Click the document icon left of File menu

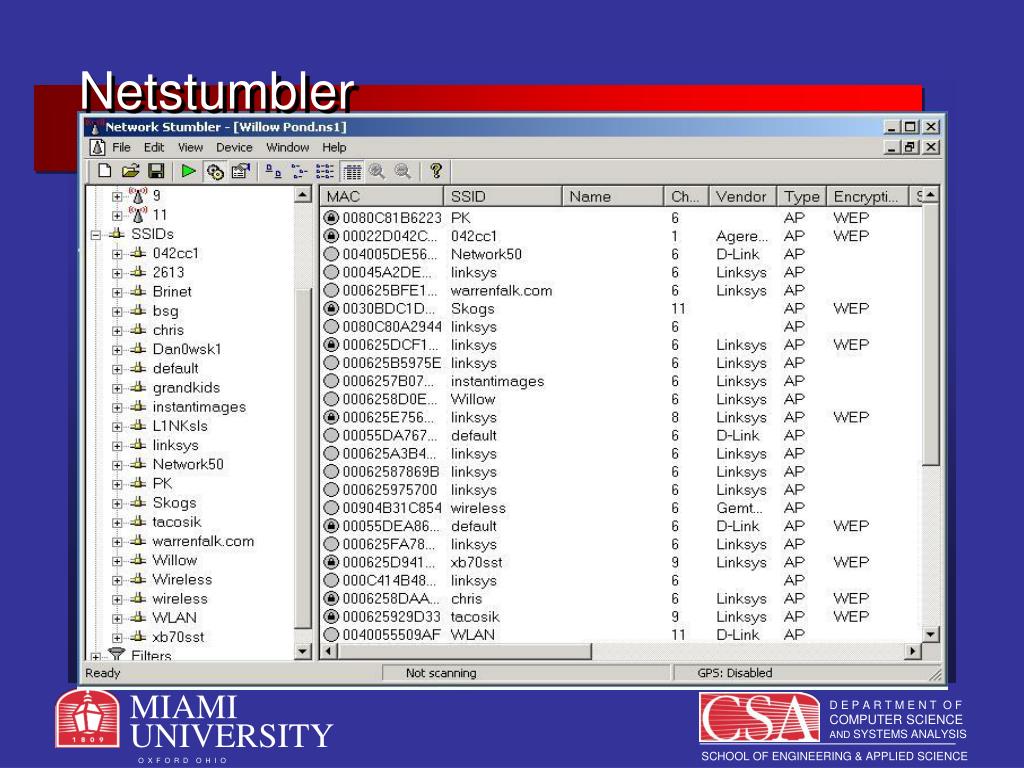pyautogui.click(x=97, y=147)
